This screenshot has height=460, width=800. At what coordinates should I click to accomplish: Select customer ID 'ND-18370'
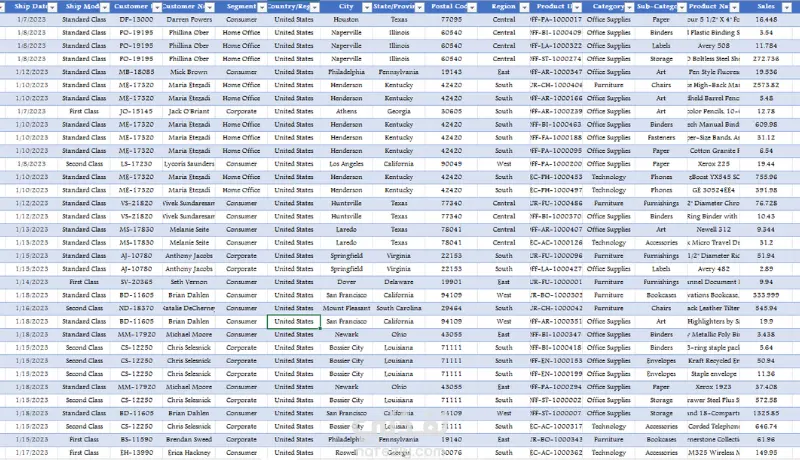tap(136, 308)
